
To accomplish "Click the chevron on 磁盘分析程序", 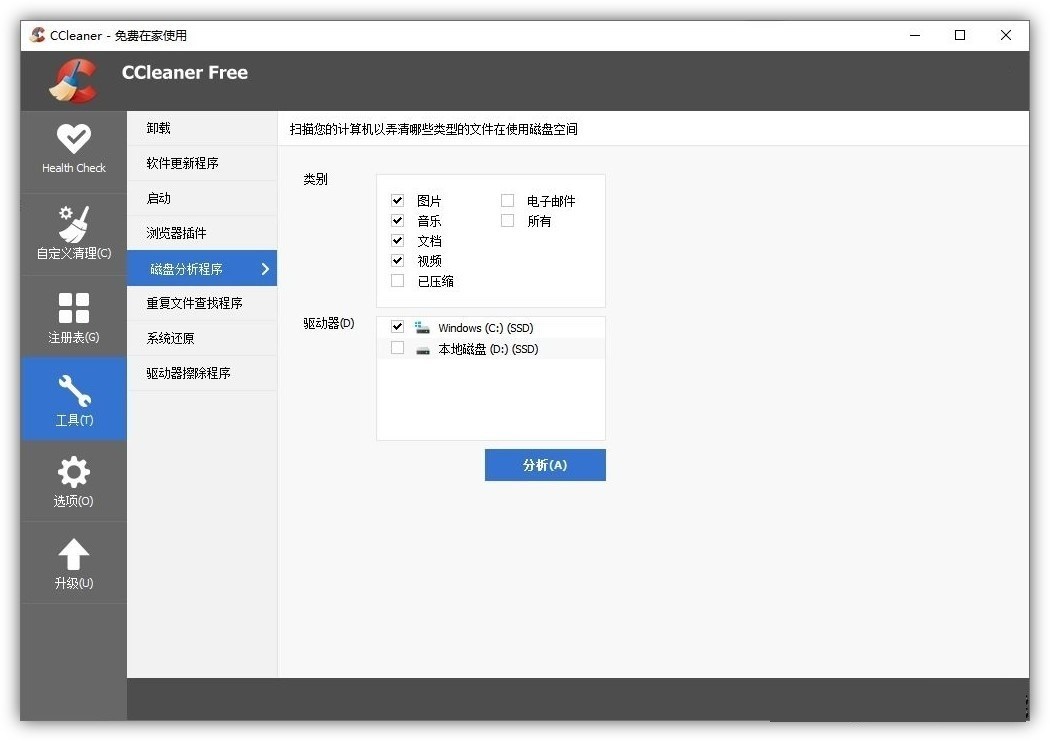I will click(x=264, y=268).
